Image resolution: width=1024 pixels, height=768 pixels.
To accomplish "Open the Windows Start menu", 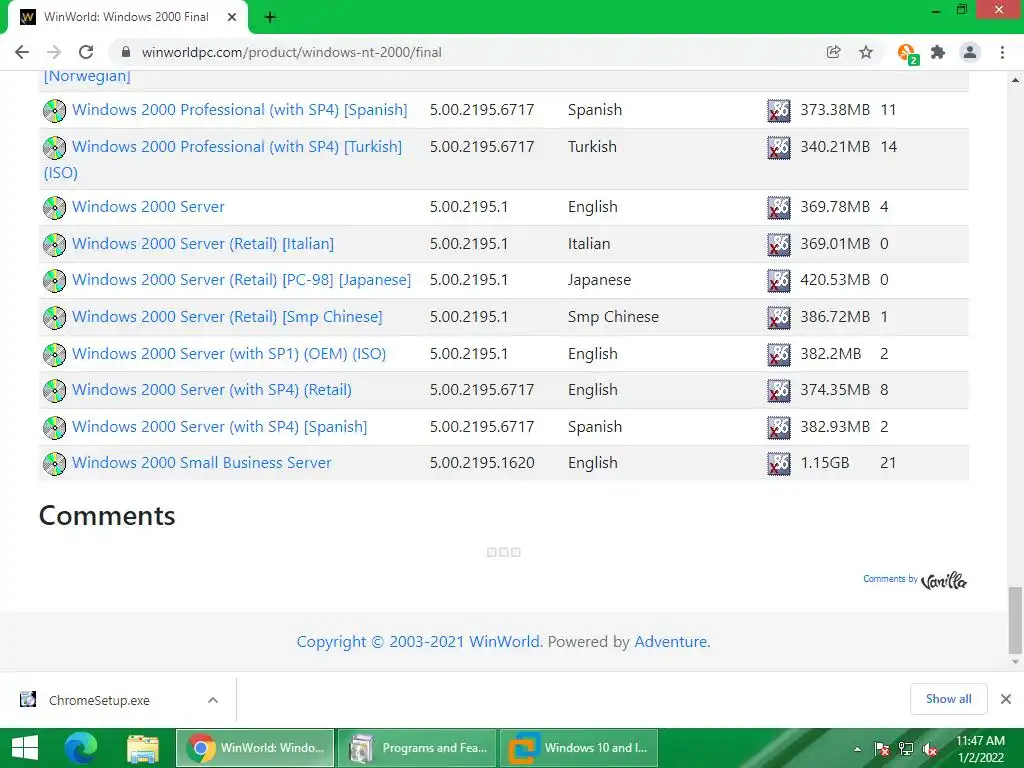I will (25, 748).
